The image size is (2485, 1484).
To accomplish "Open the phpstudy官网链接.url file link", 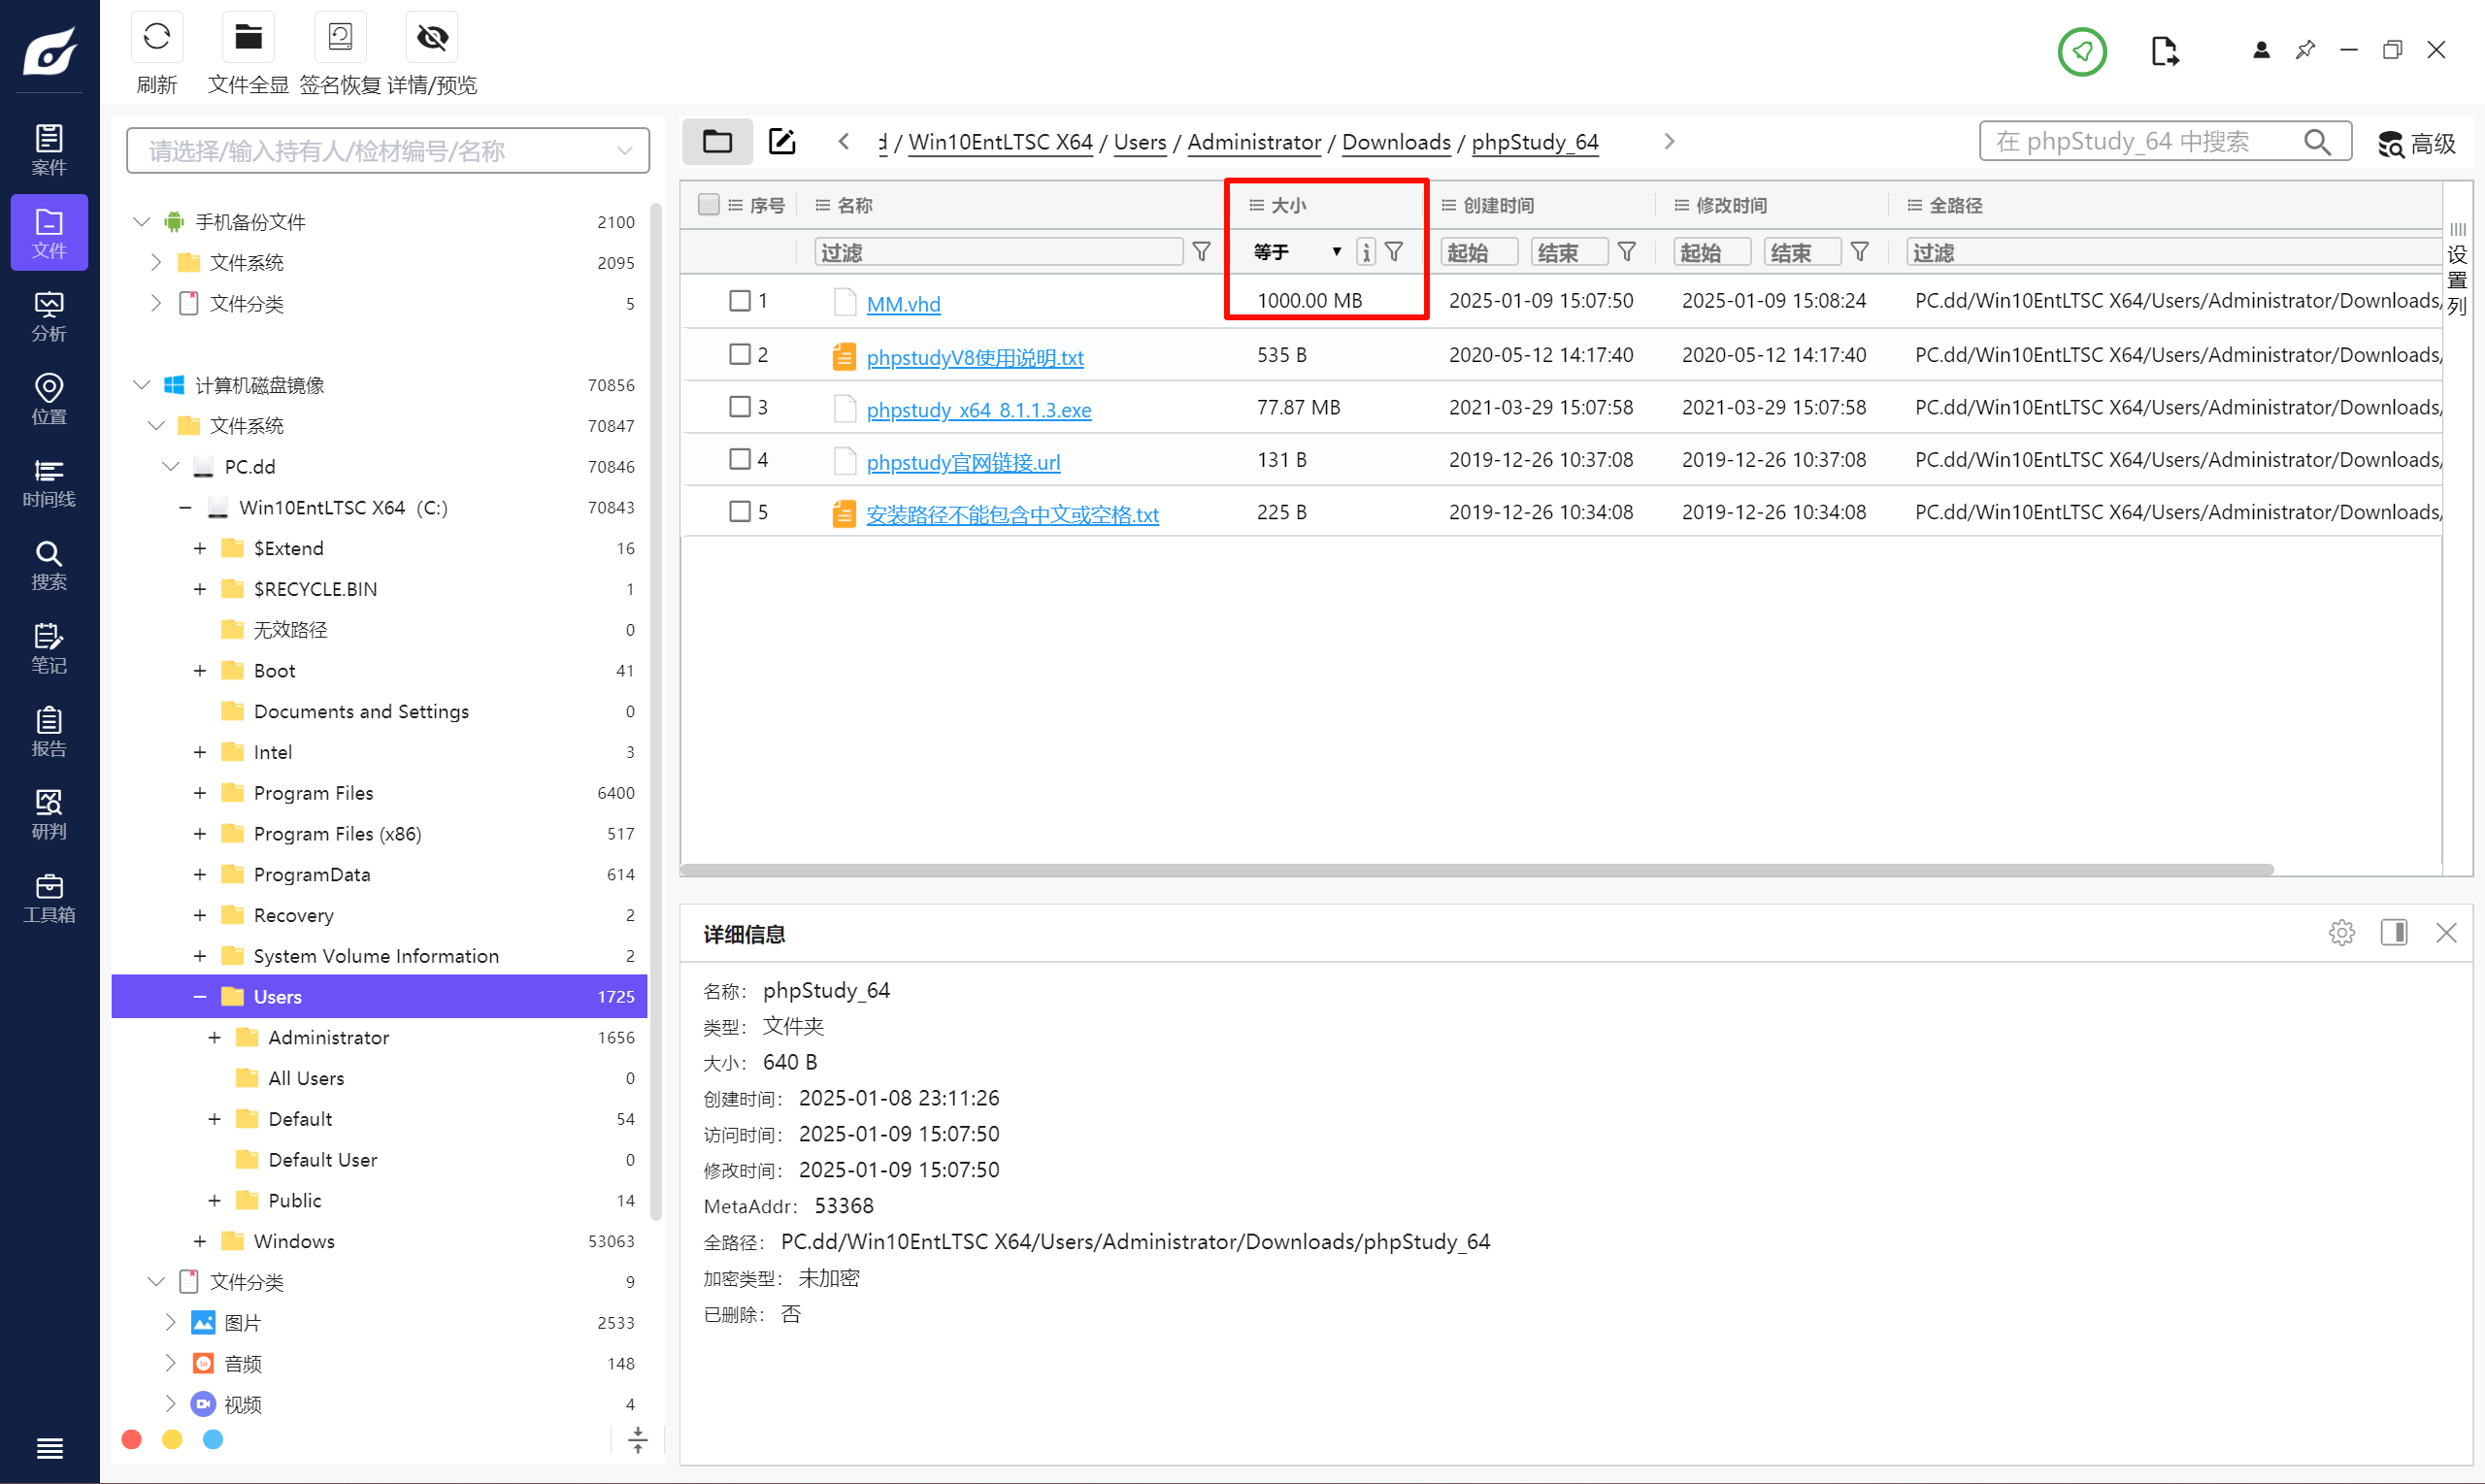I will (963, 462).
